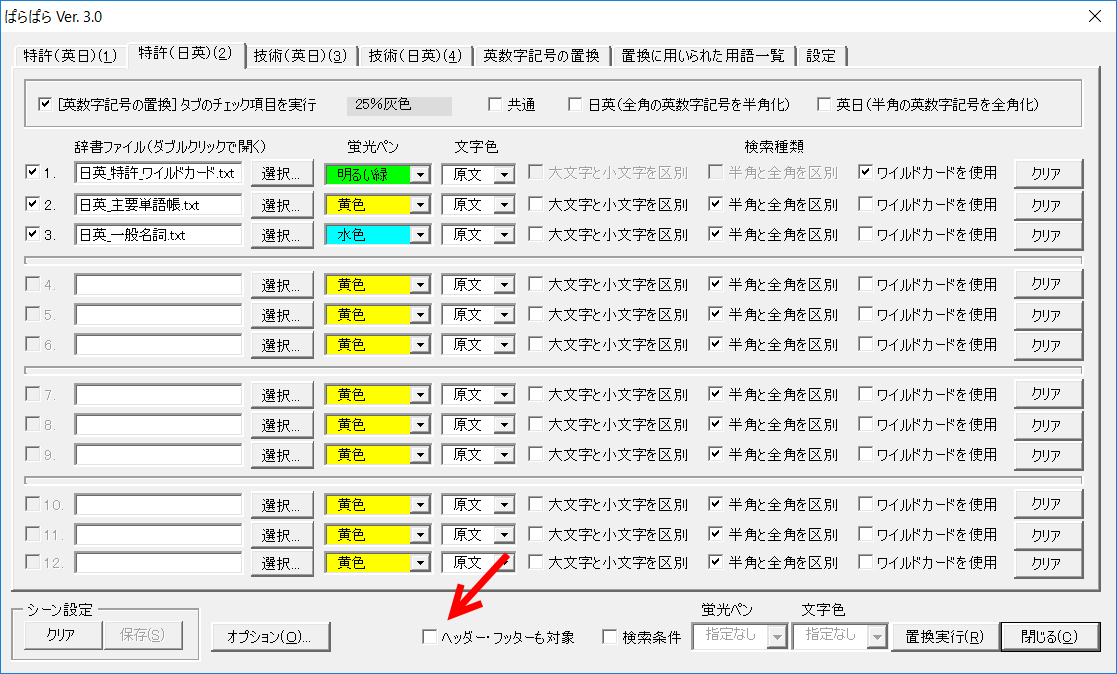Click 選択... button for dictionary row 1

281,174
